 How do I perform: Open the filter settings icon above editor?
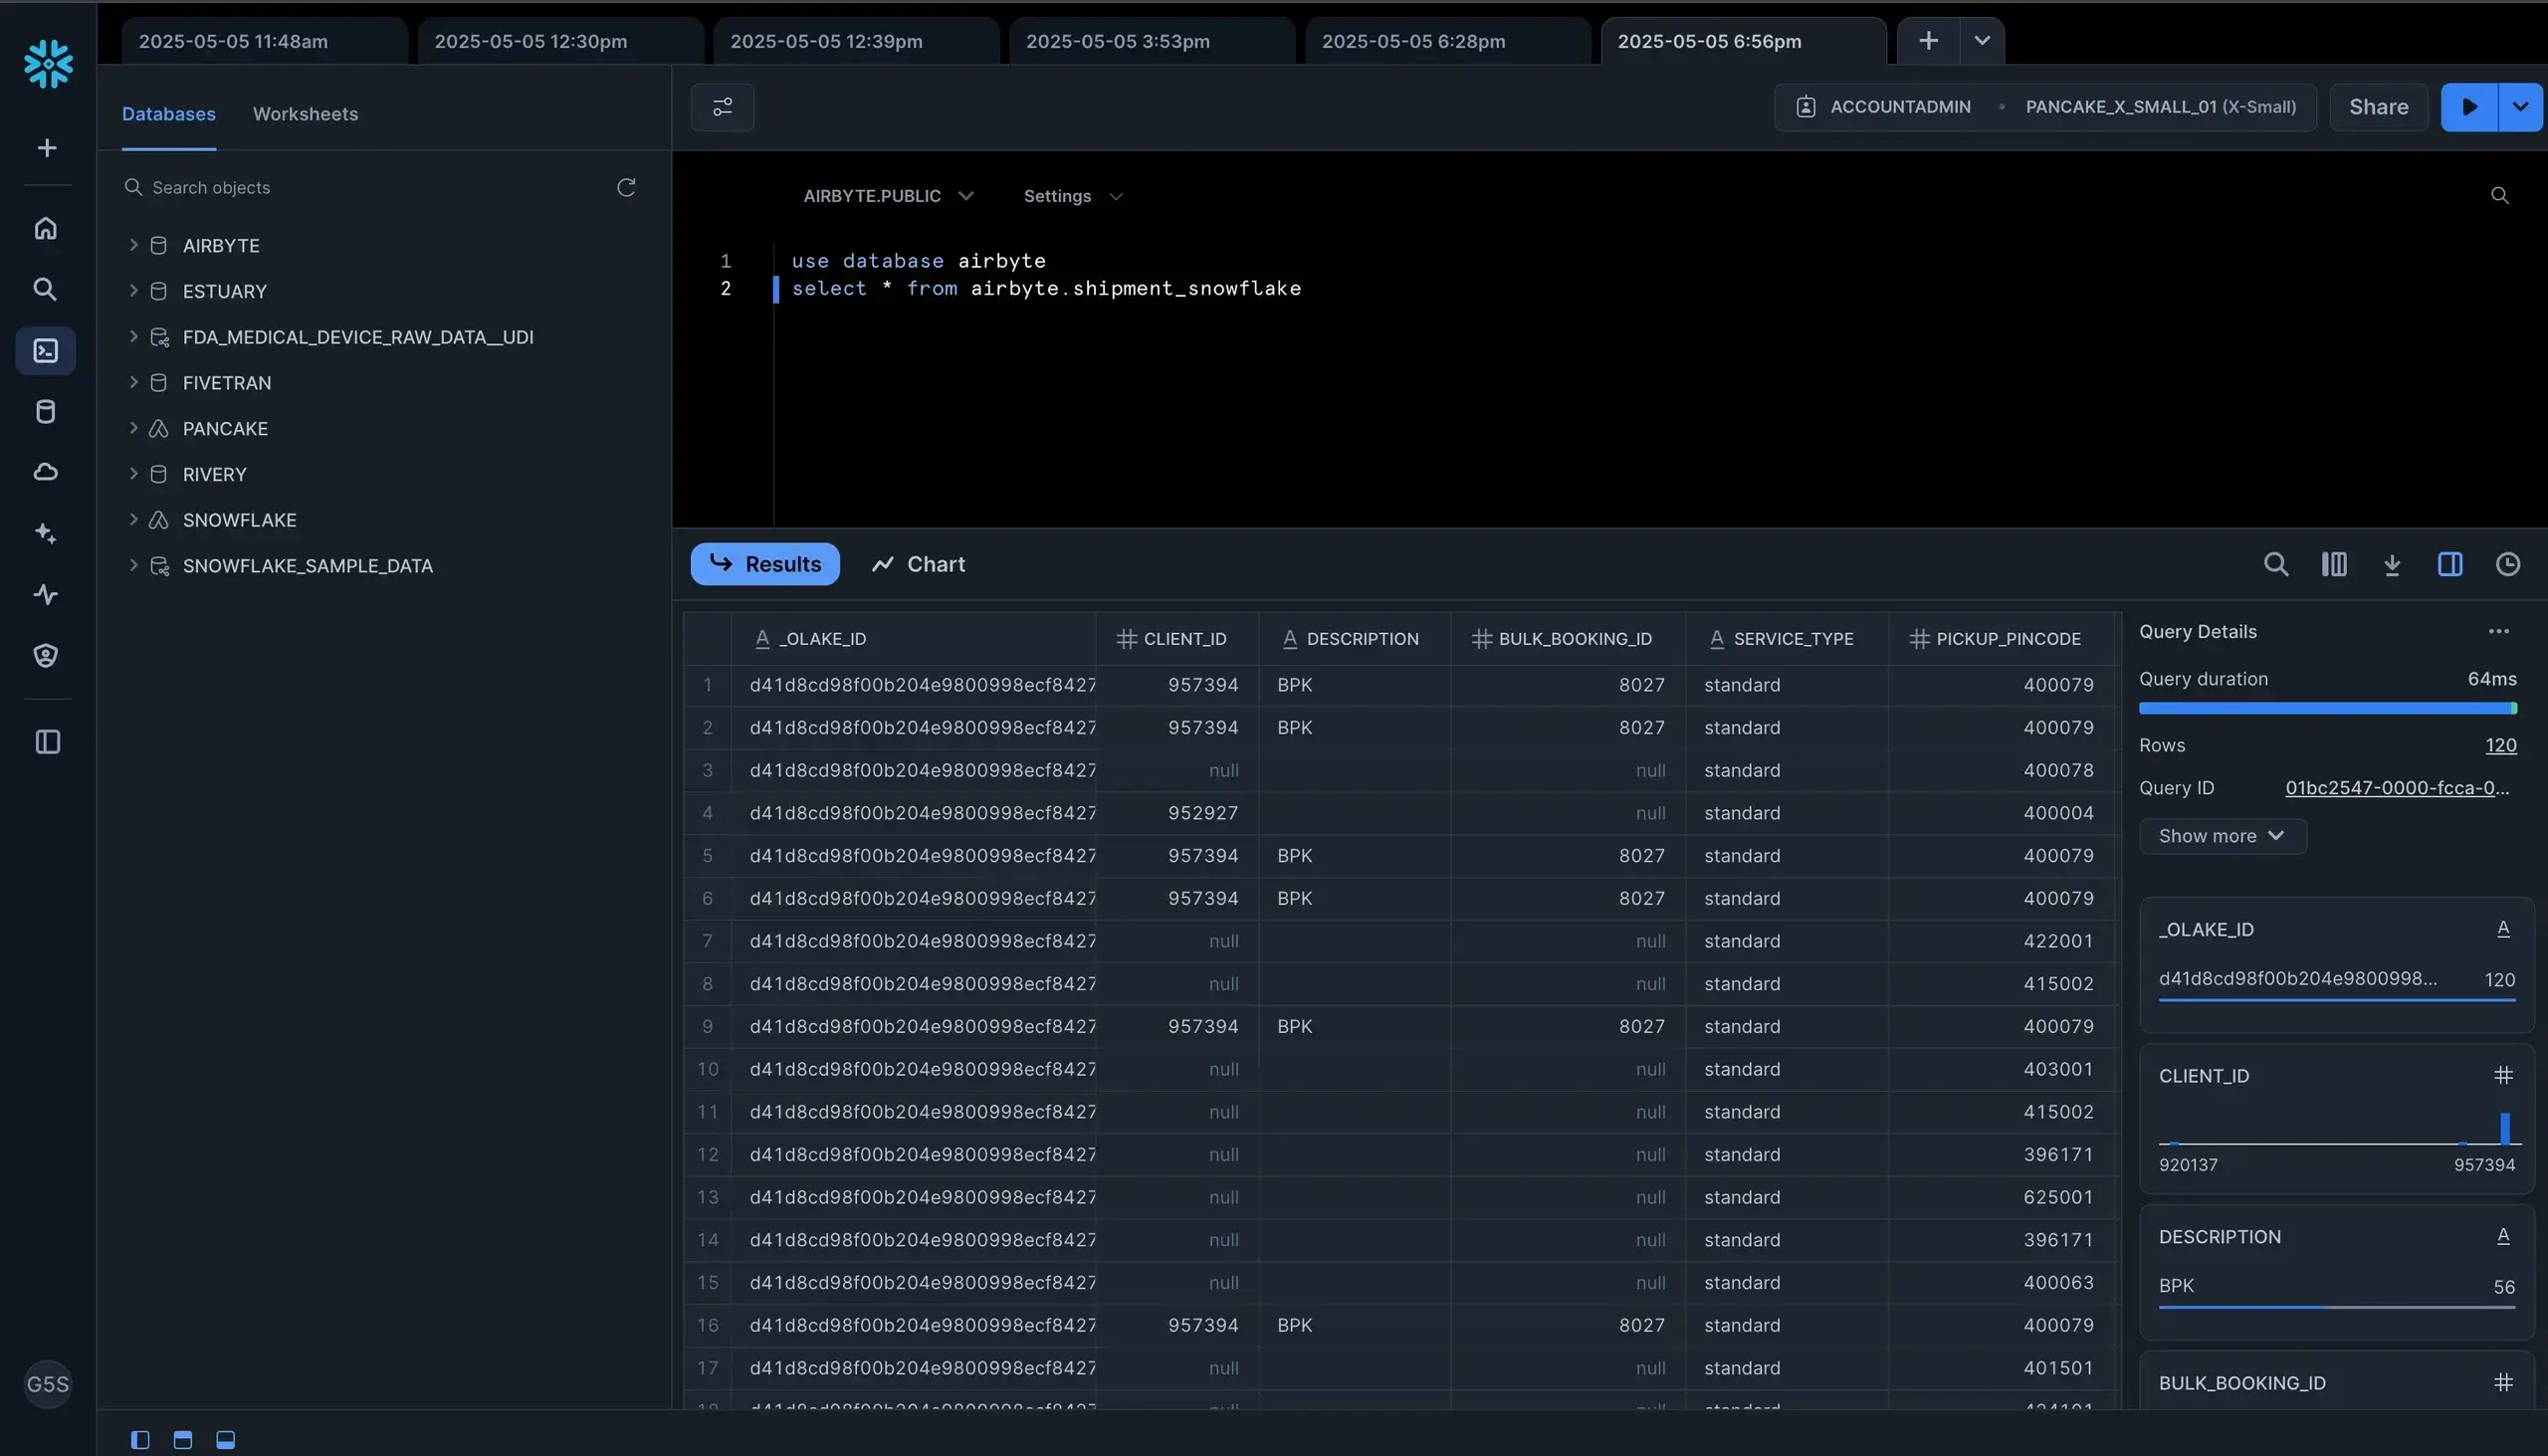tap(722, 107)
